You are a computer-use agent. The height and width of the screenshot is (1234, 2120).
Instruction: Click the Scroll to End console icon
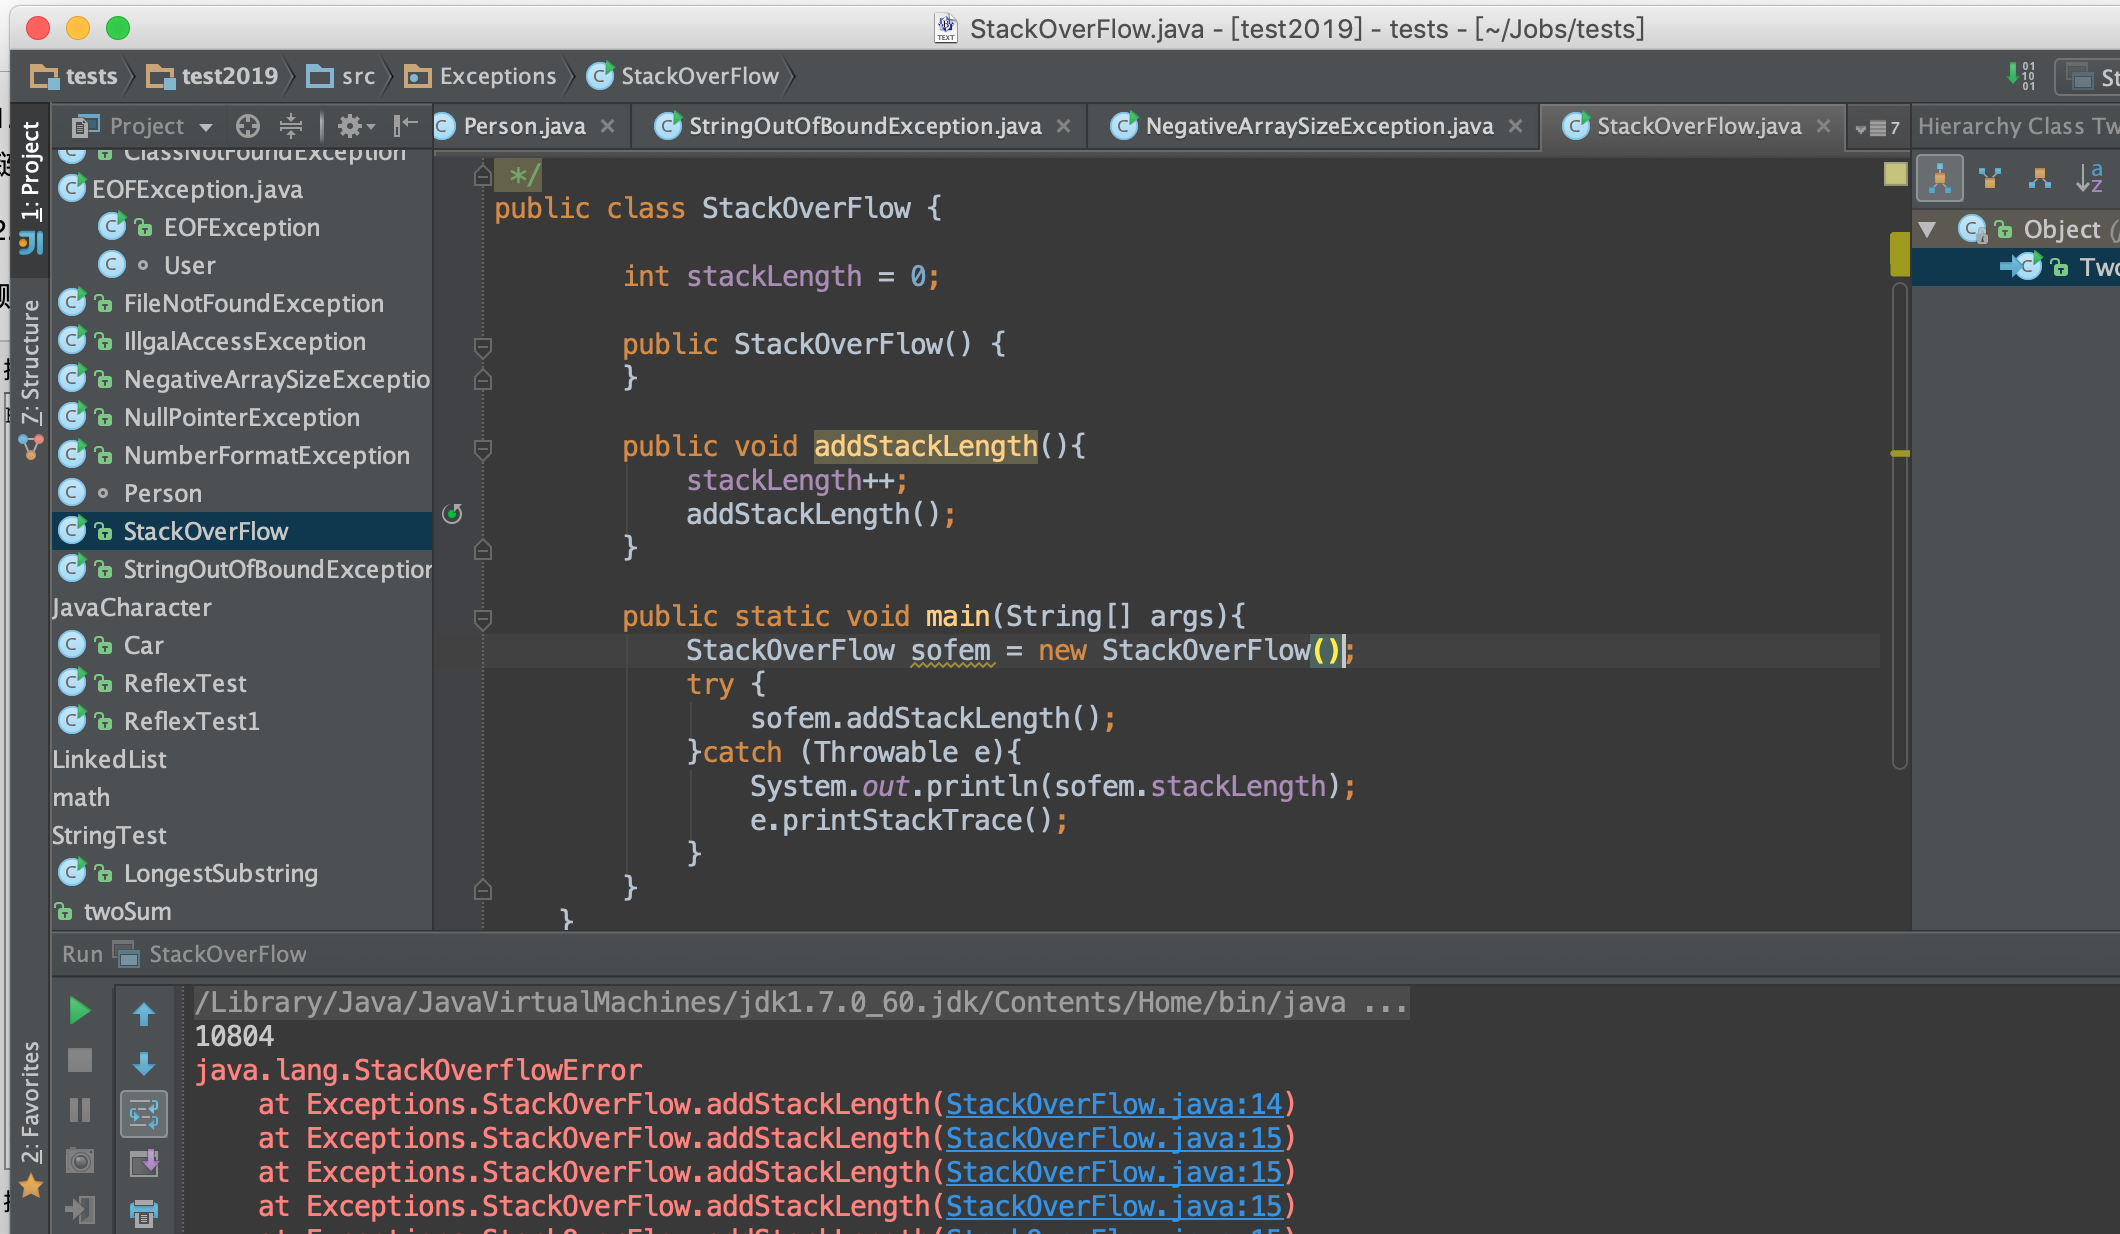(x=144, y=1163)
